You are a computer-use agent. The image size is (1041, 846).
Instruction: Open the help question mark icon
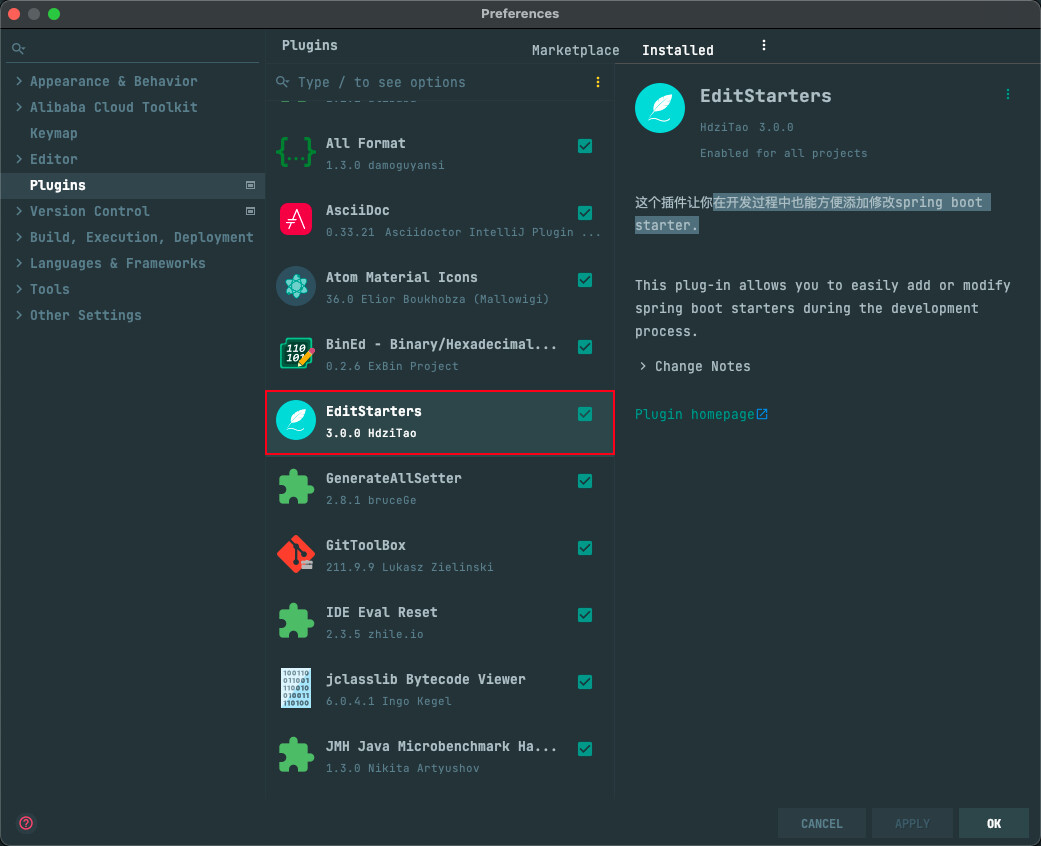(x=26, y=823)
